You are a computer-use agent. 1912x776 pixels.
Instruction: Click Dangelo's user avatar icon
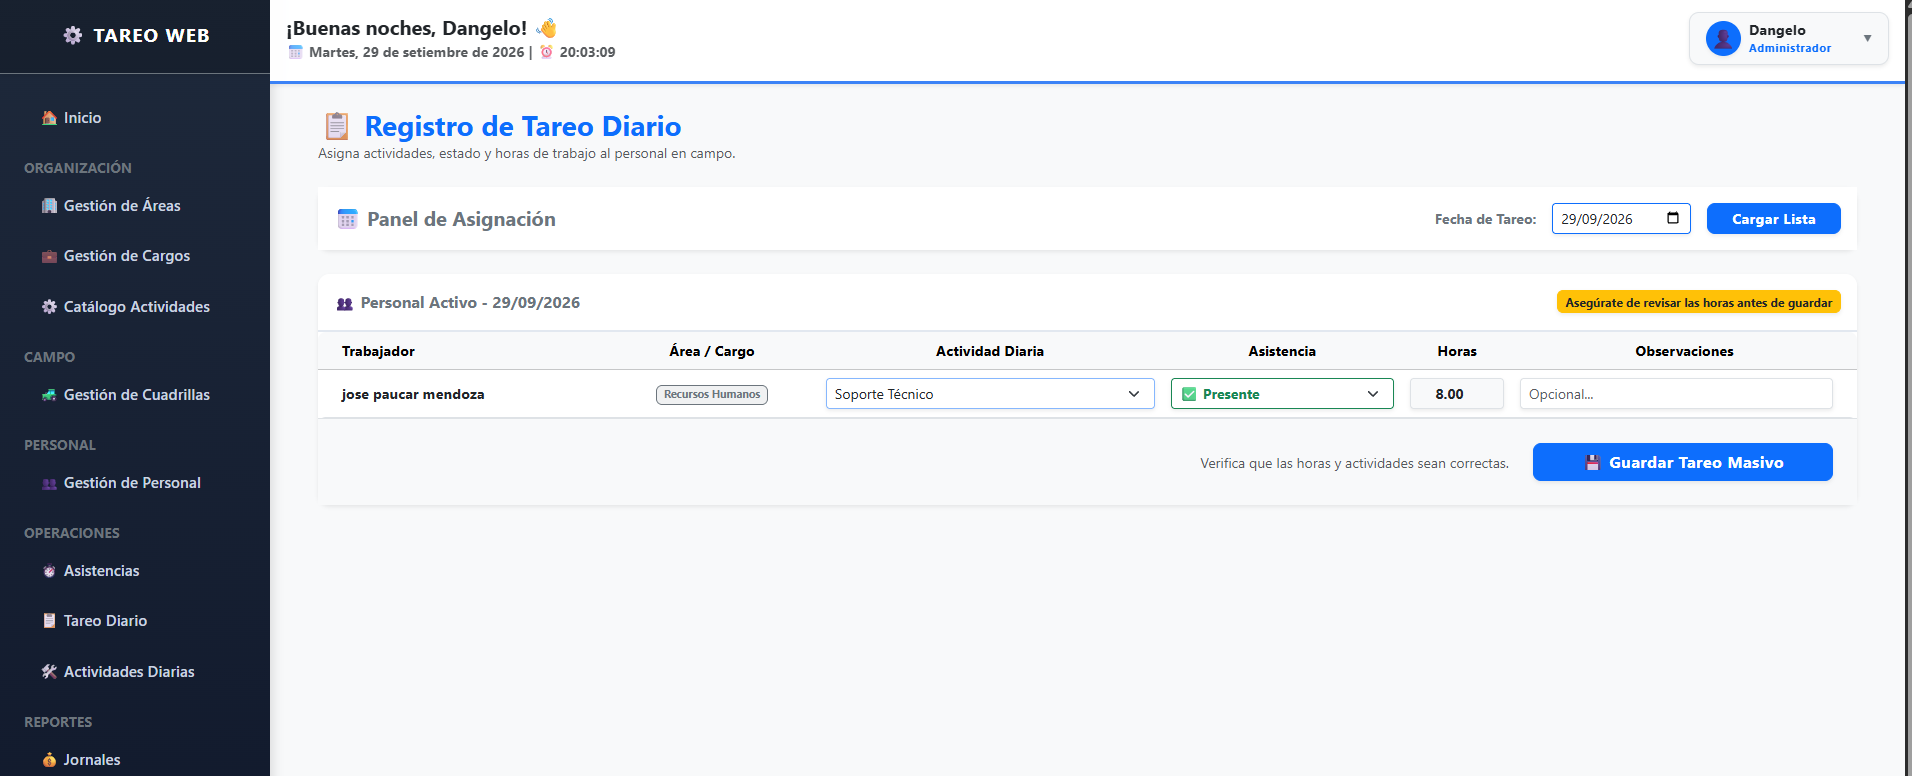(x=1723, y=39)
